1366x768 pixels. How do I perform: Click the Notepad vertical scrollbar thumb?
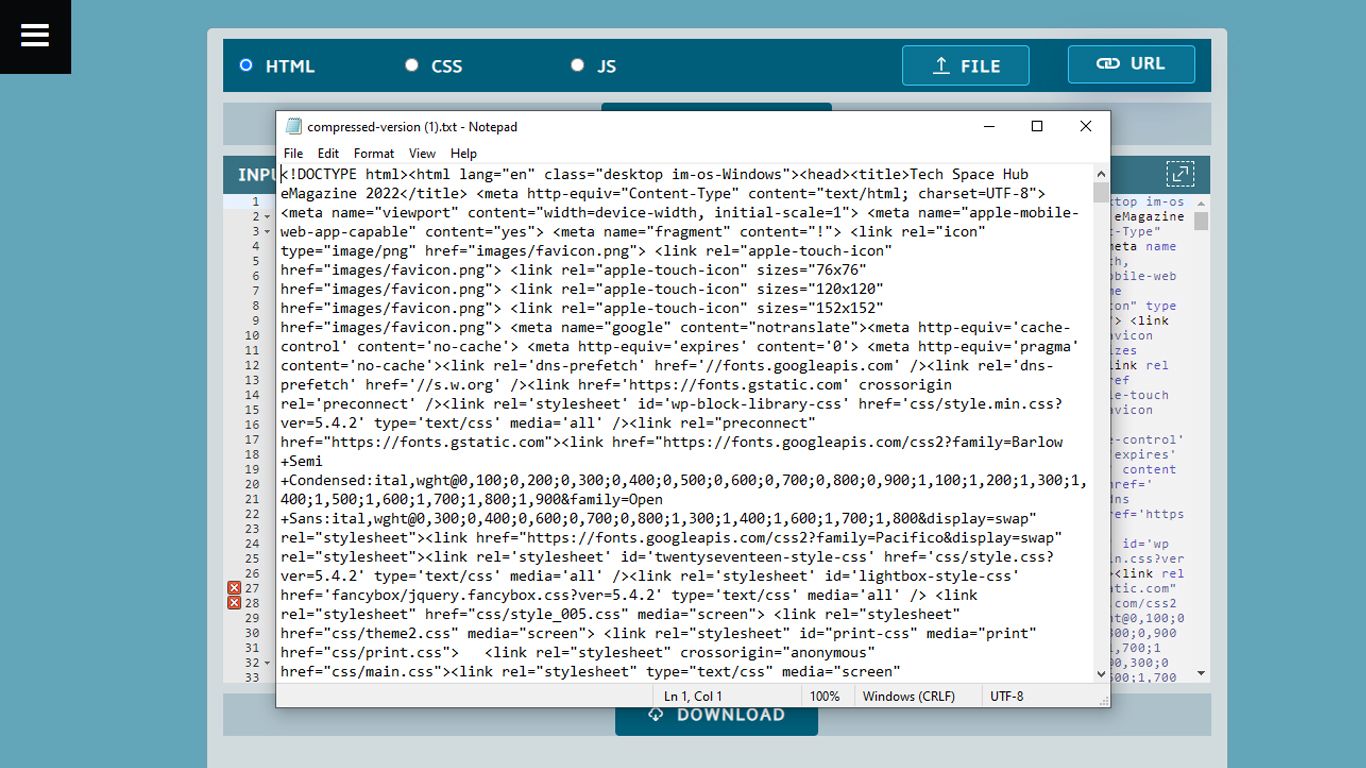coord(1101,193)
